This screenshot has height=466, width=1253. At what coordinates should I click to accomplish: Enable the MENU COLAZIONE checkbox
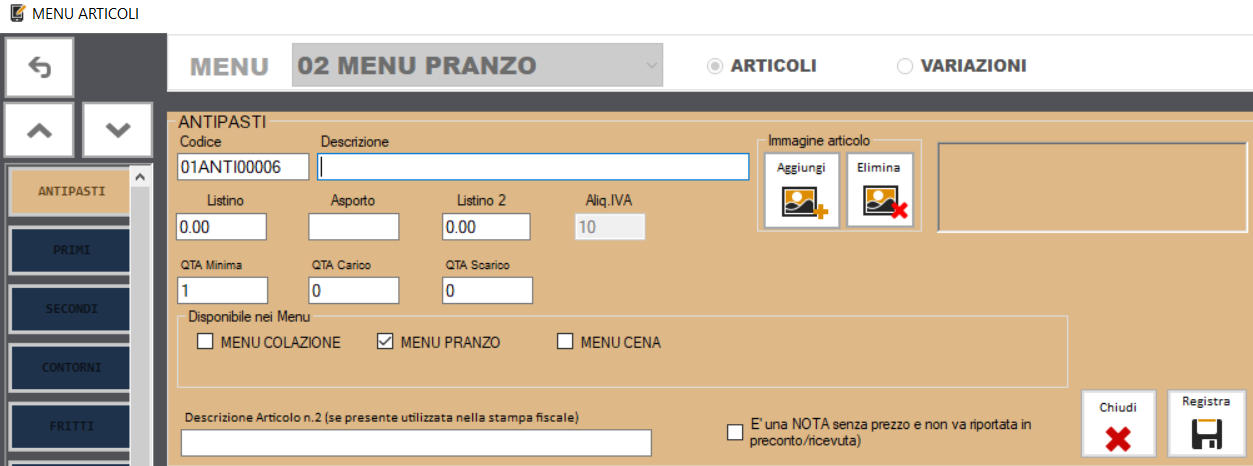coord(205,342)
